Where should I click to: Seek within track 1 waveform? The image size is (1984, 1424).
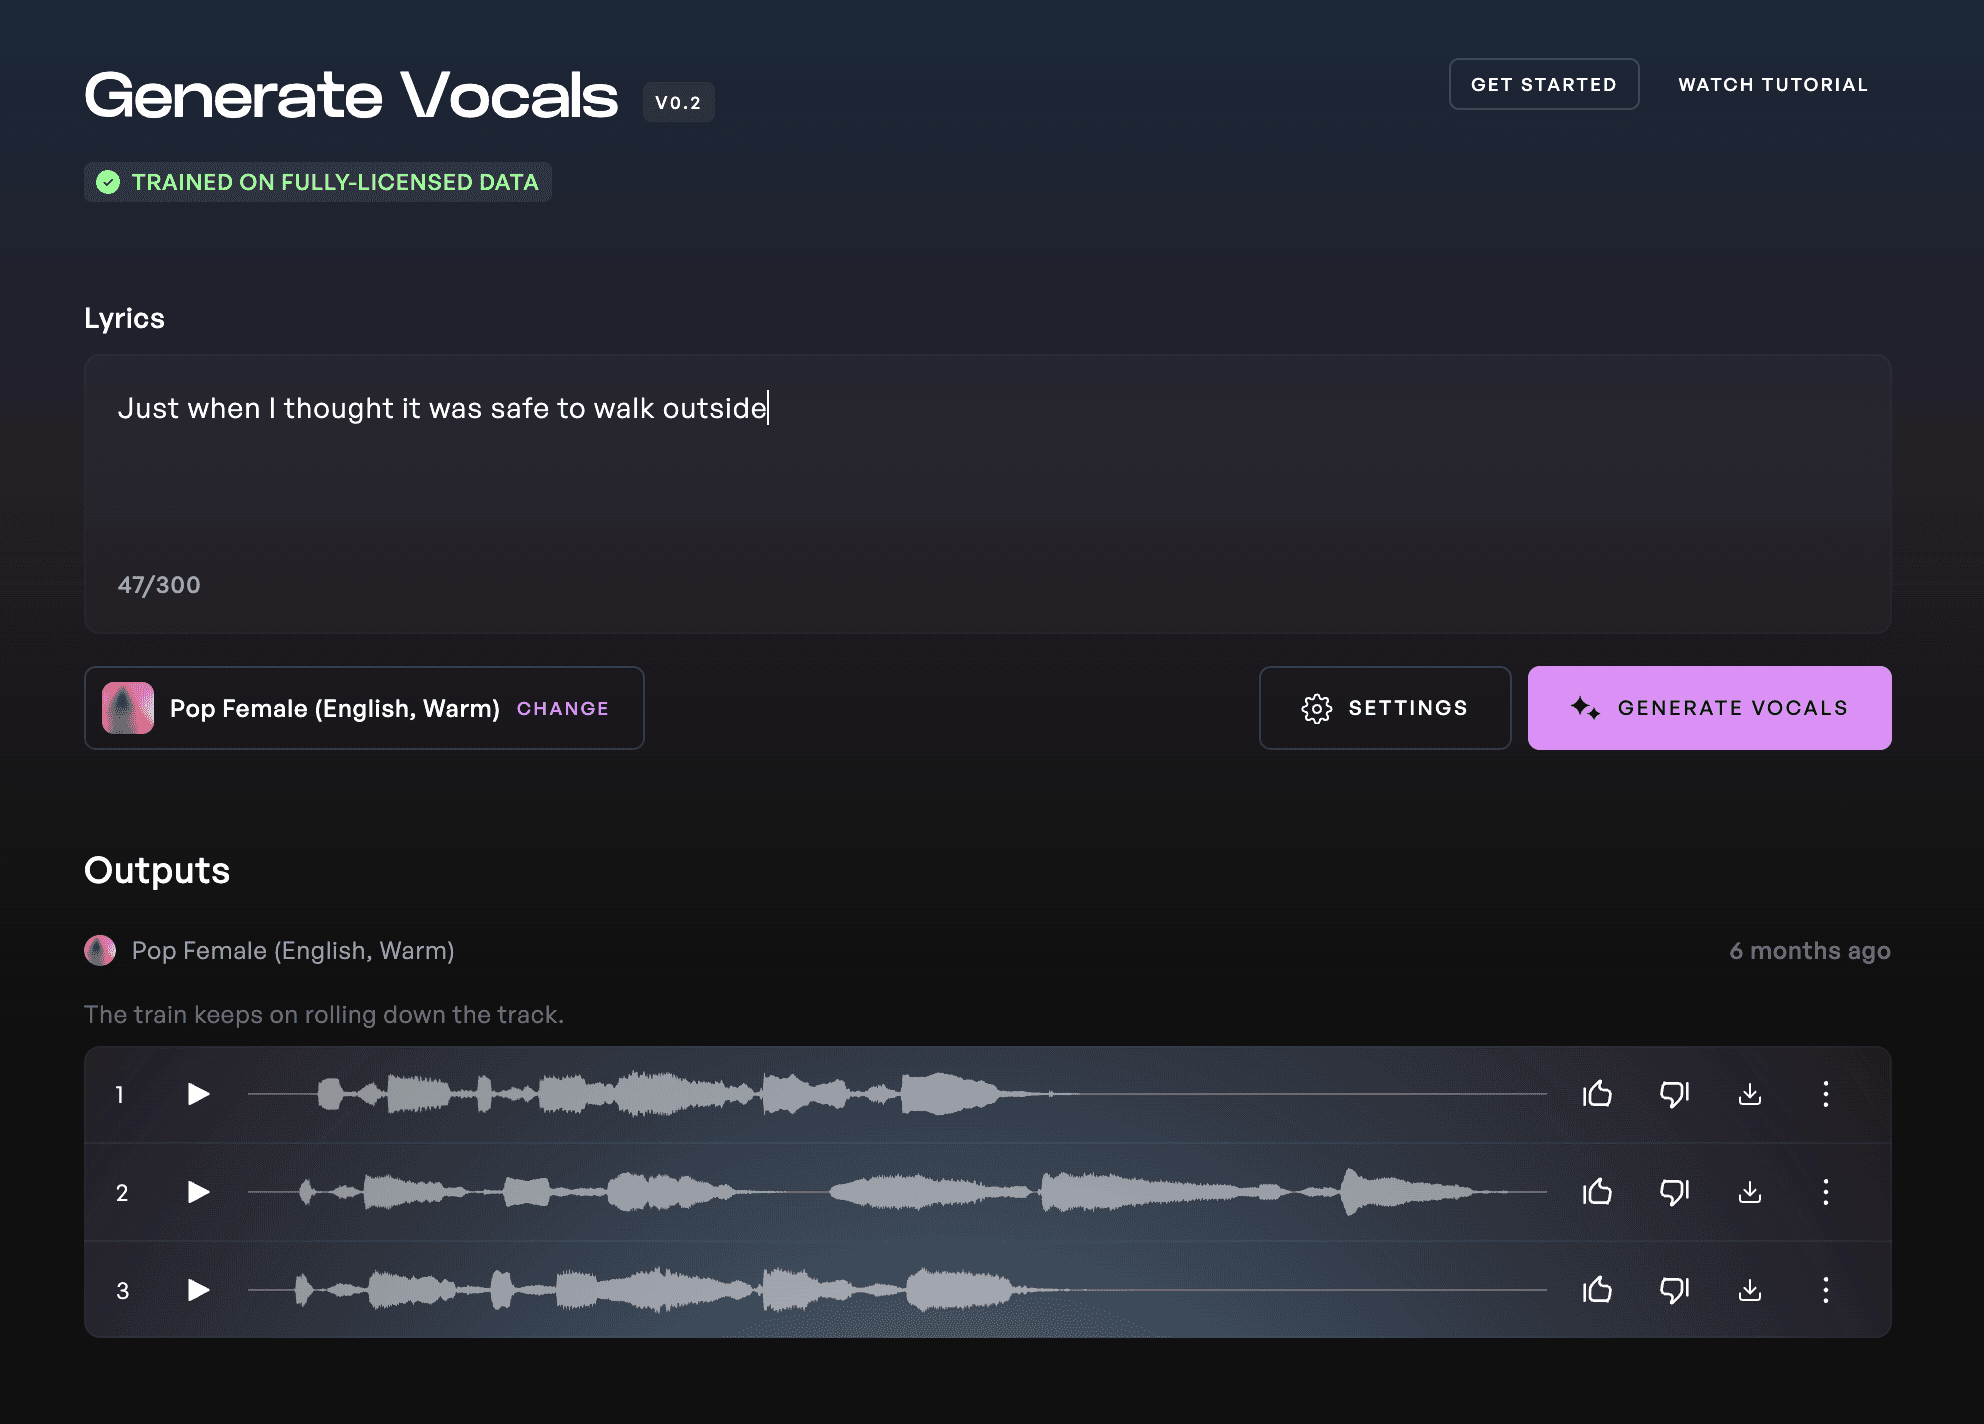coord(897,1094)
